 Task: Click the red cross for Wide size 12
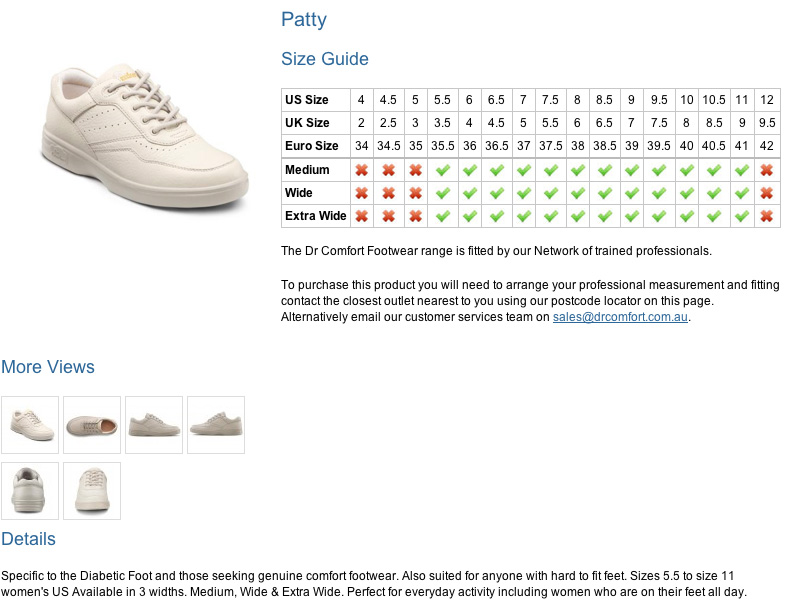[766, 193]
